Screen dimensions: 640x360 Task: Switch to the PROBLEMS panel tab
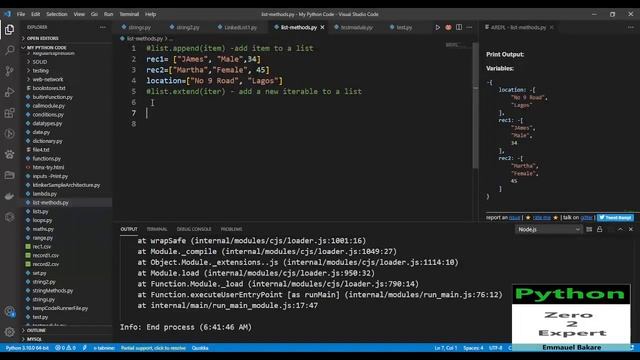[x=231, y=229]
